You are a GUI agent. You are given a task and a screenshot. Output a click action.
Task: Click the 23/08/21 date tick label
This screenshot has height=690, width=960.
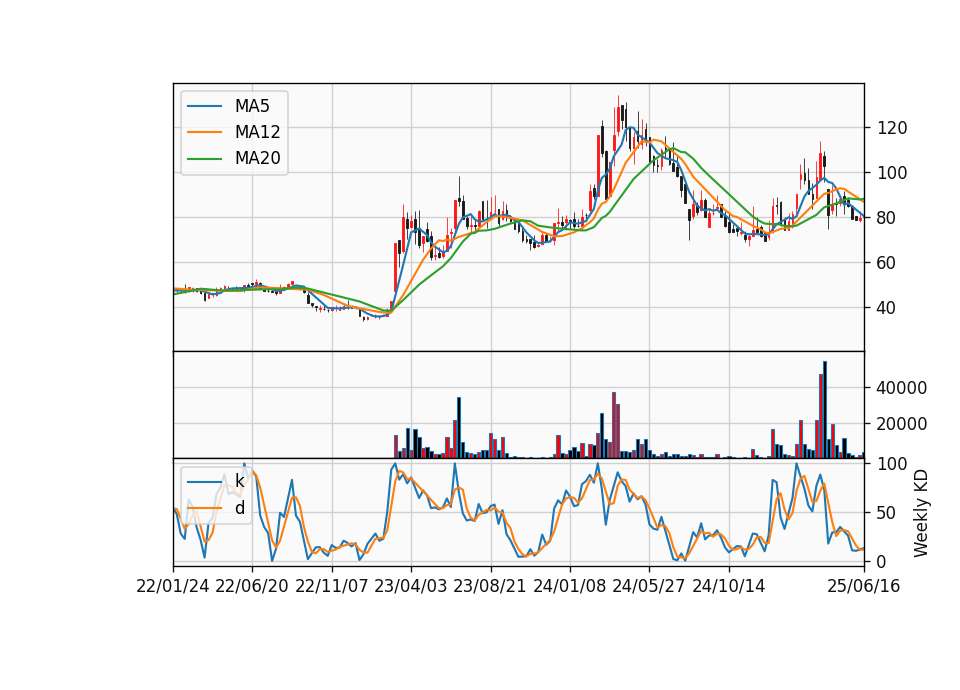tap(490, 586)
